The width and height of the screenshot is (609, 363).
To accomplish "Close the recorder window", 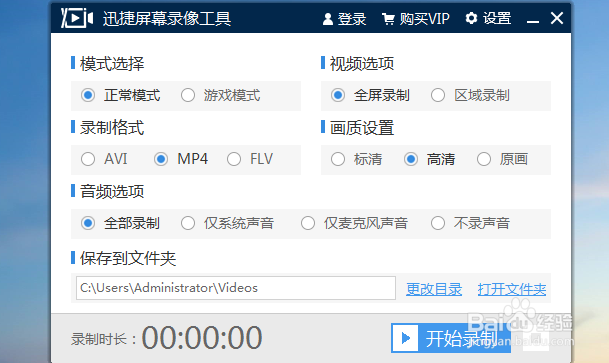I will (557, 18).
